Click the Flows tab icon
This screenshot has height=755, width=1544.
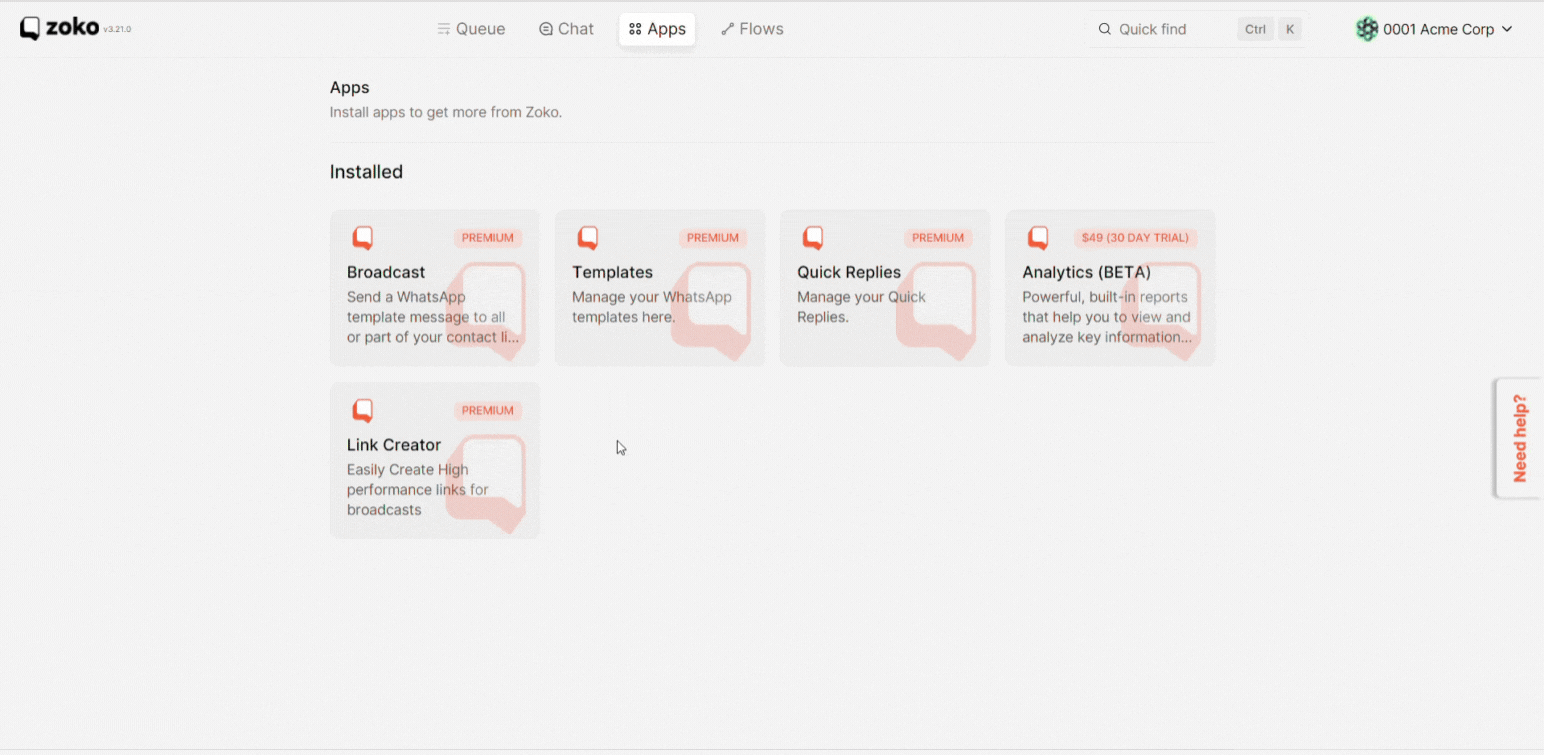[728, 29]
